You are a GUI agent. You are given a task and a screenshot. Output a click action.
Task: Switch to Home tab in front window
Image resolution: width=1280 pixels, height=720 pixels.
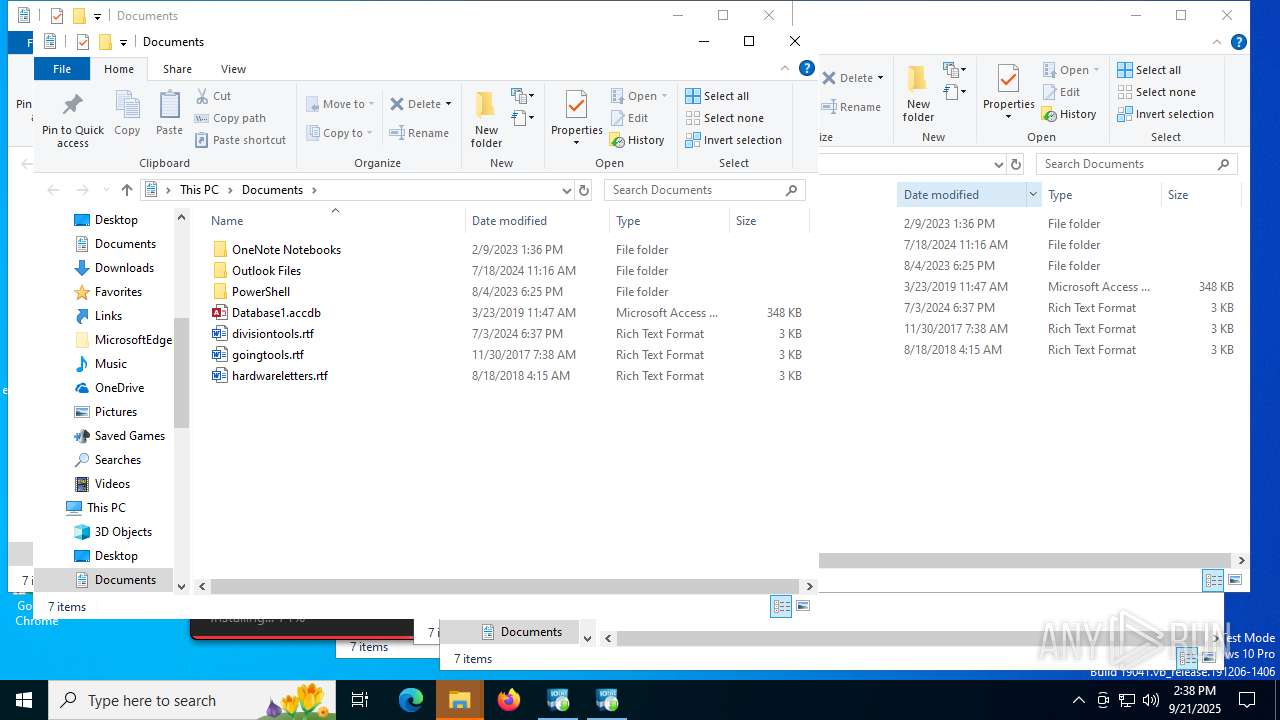[119, 69]
